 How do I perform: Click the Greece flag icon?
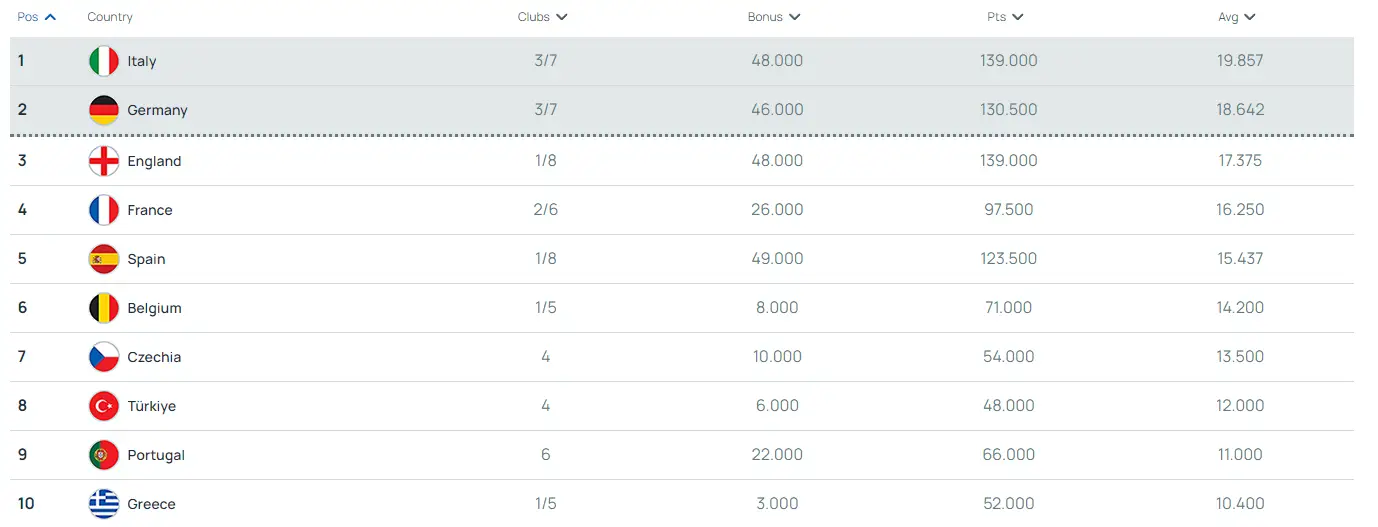coord(104,504)
